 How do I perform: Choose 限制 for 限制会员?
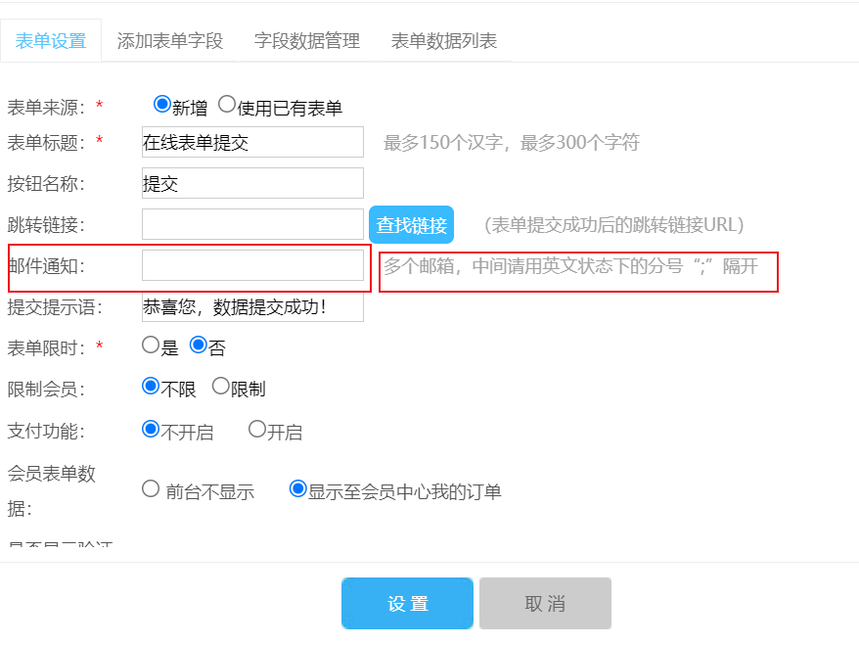[x=221, y=386]
